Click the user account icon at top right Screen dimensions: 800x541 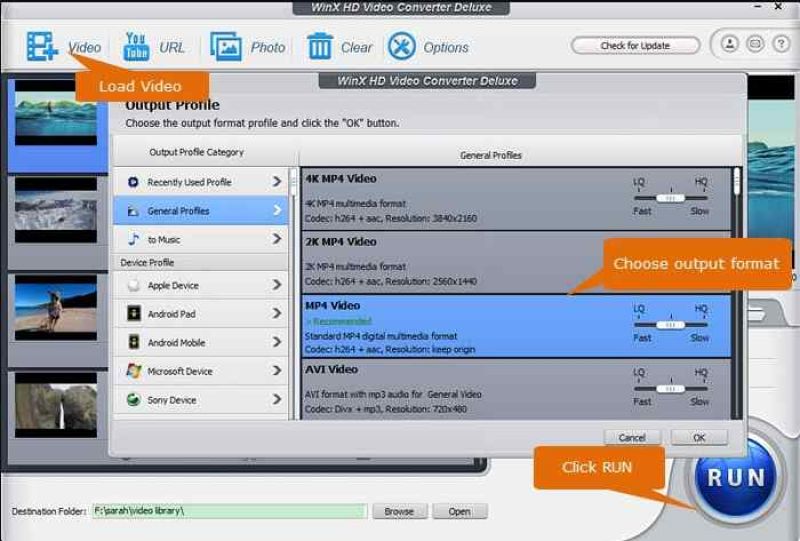pyautogui.click(x=729, y=45)
